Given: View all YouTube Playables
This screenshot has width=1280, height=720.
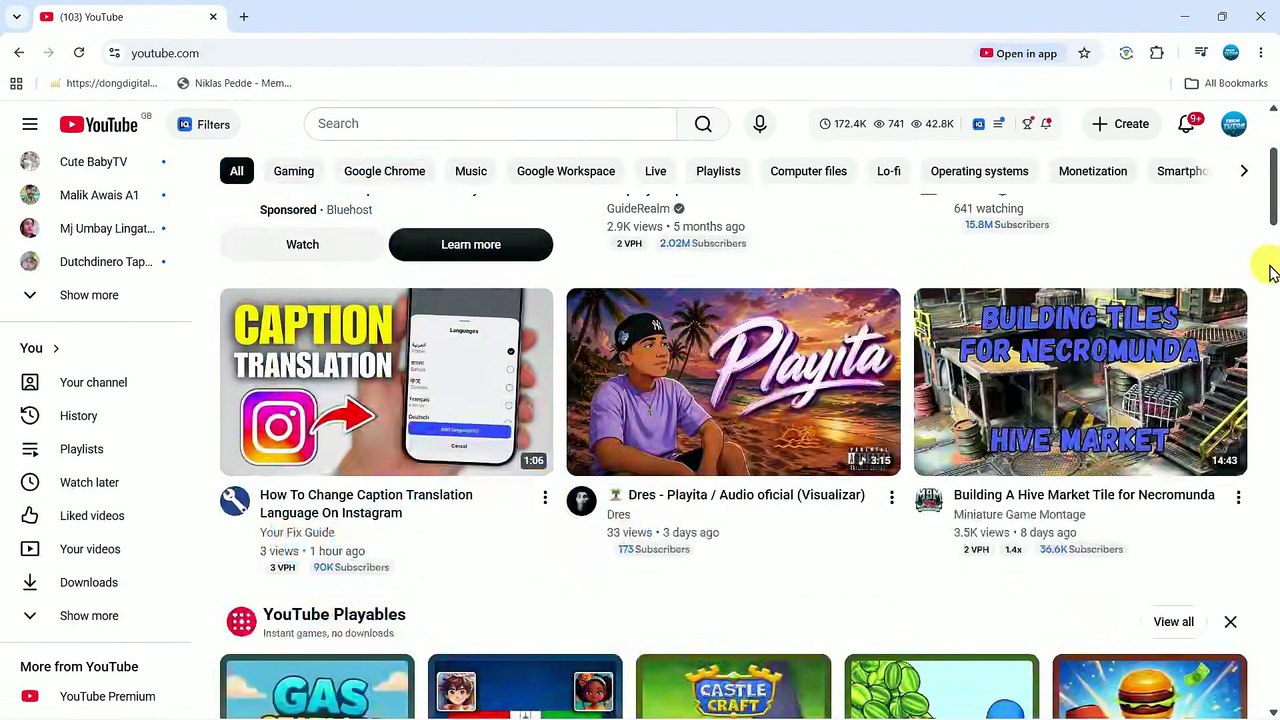Looking at the screenshot, I should pyautogui.click(x=1174, y=622).
